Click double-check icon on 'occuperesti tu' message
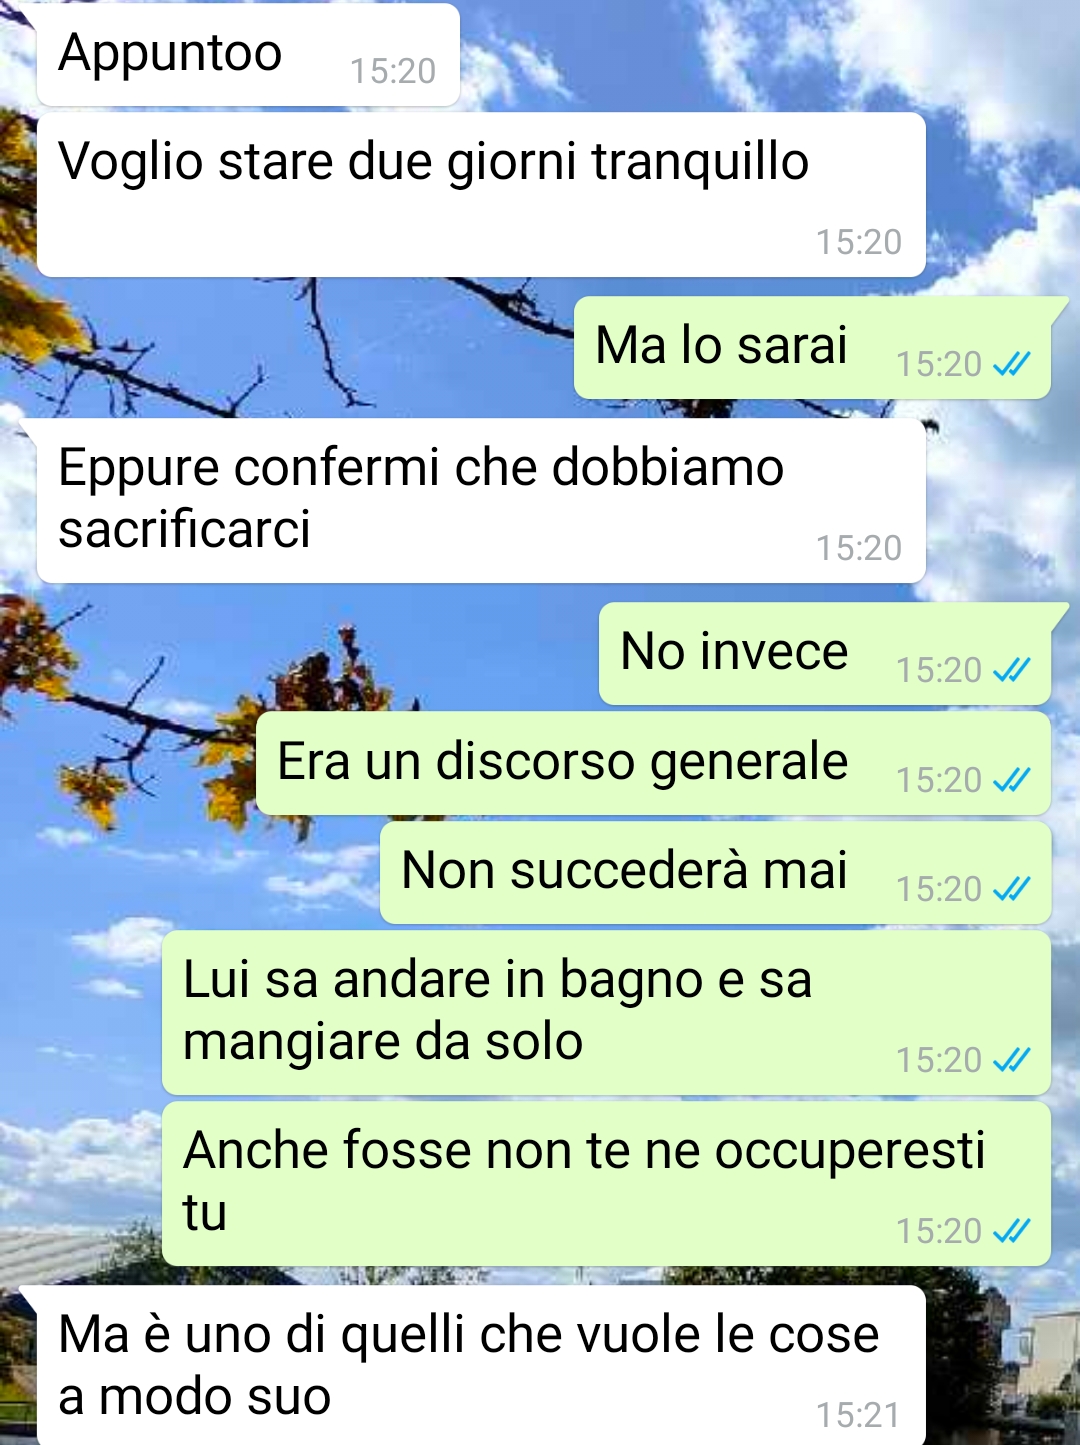 [x=1011, y=1231]
